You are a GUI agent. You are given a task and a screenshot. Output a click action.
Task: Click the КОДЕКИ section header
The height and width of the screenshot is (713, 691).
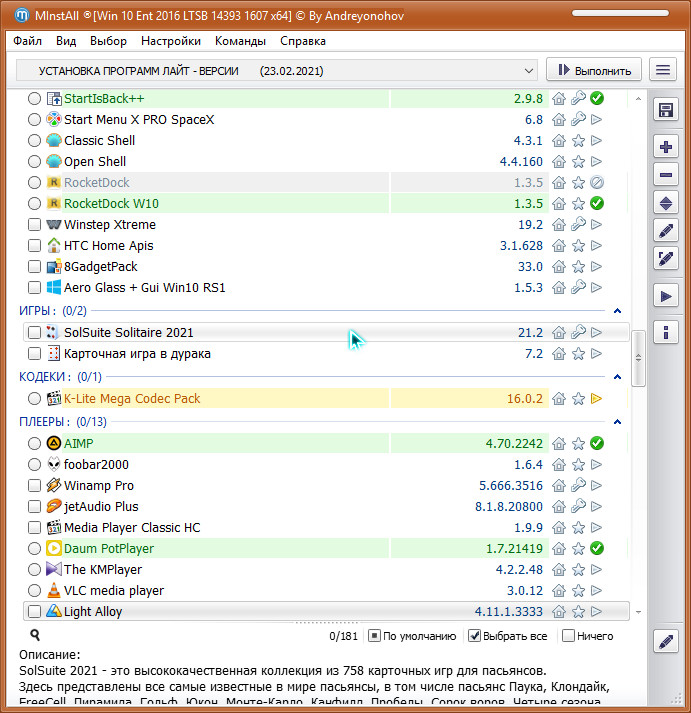[x=60, y=377]
